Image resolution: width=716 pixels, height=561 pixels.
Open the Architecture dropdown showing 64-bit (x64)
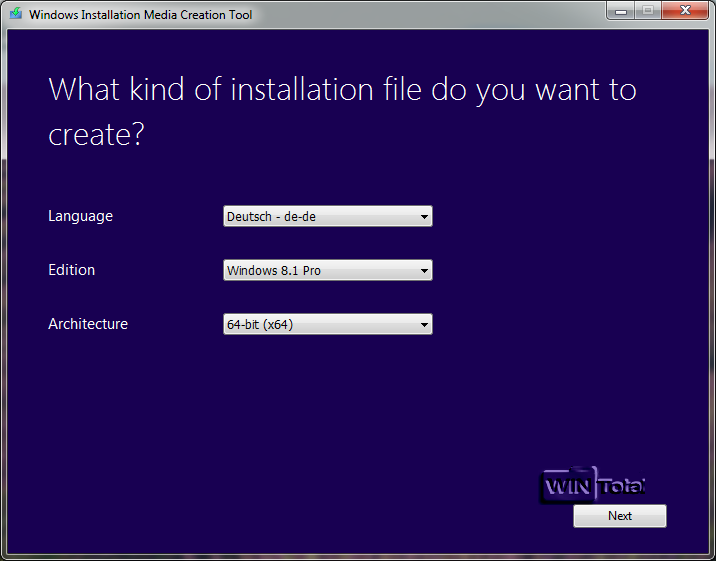click(x=327, y=324)
